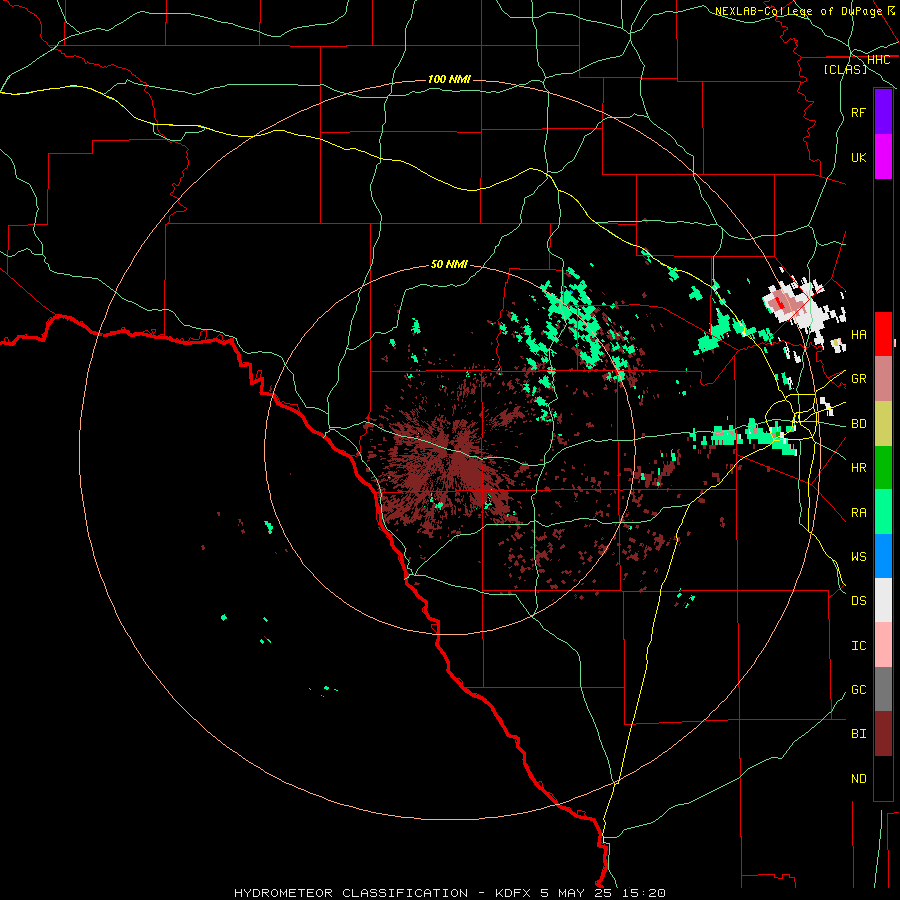Click the ND legend label

[x=858, y=779]
